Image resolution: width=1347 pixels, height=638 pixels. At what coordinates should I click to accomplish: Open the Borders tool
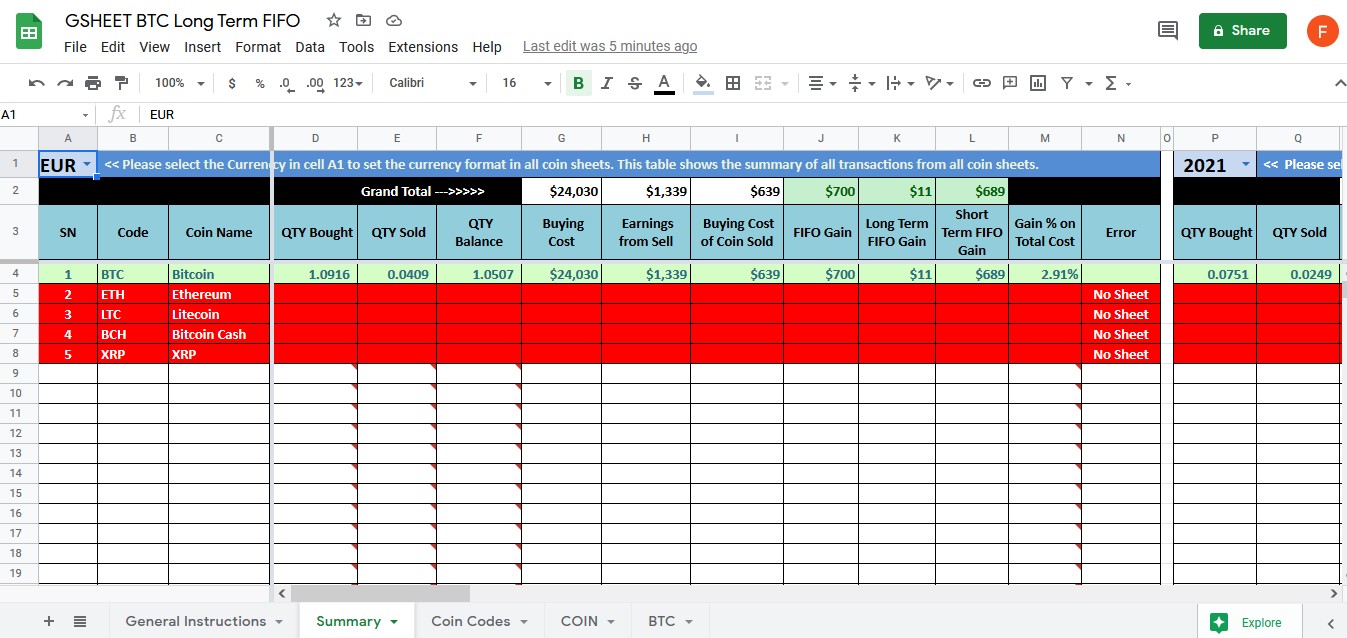733,83
